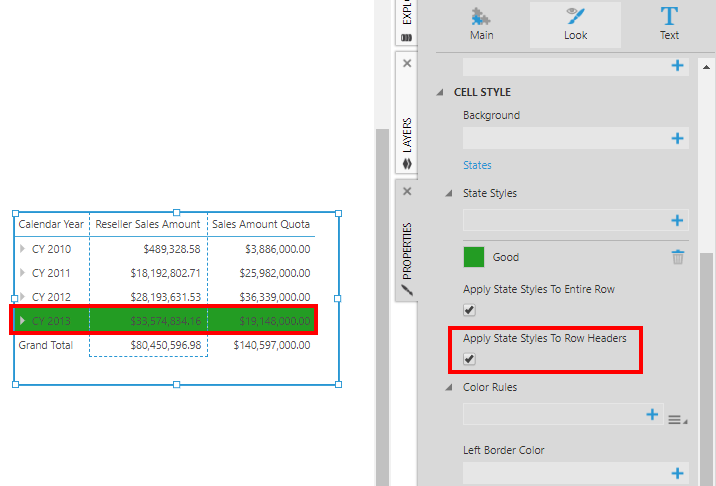
Task: Open the Text properties tab
Action: 669,25
